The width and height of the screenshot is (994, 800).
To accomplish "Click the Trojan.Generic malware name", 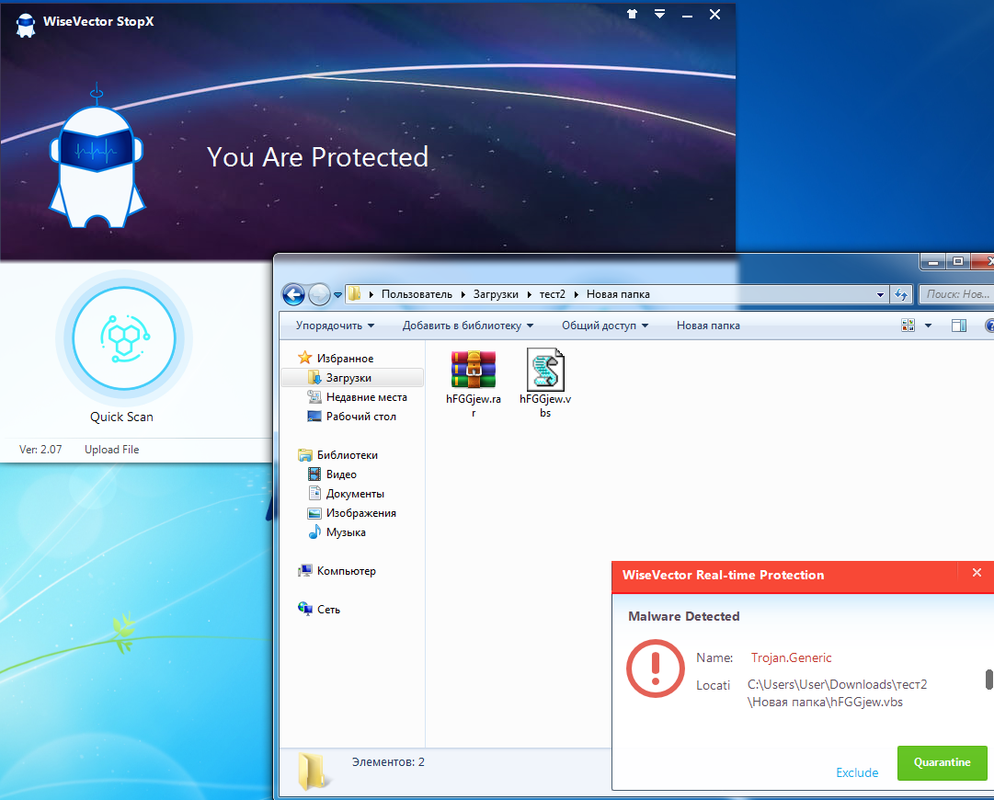I will 791,658.
